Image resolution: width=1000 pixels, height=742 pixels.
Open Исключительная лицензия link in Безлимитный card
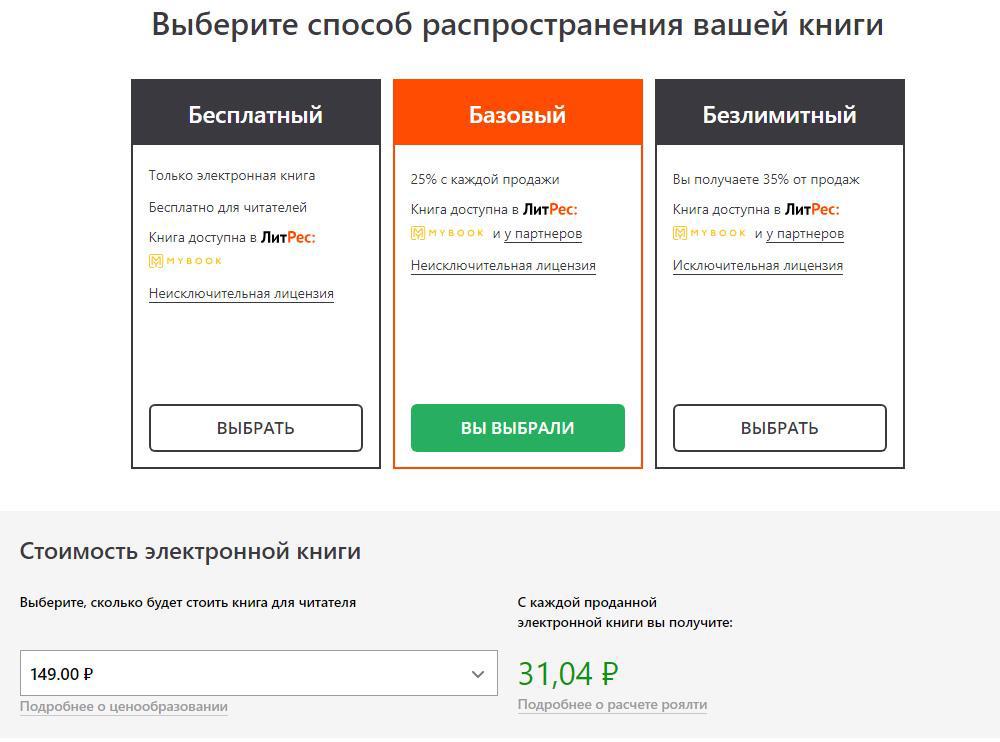[758, 266]
